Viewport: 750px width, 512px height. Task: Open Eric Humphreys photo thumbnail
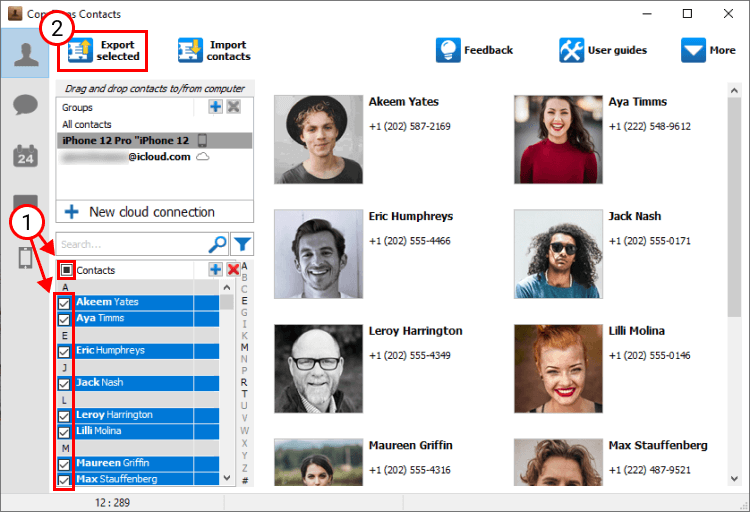click(319, 254)
